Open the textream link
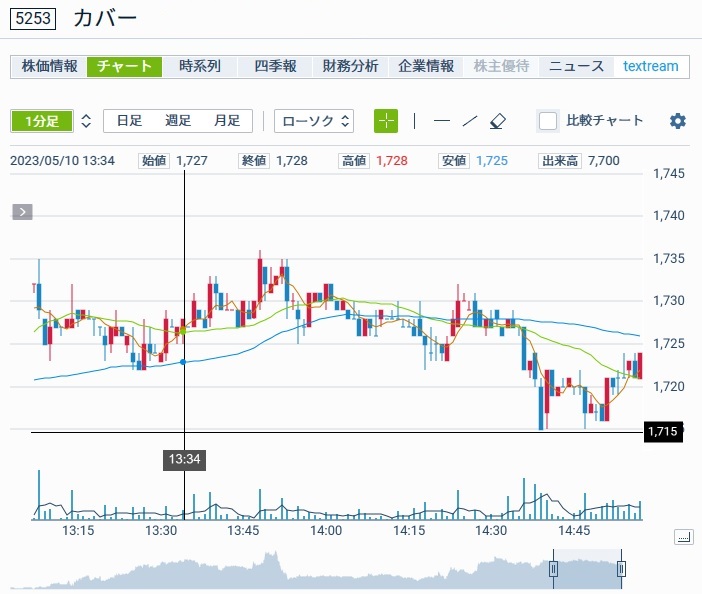 pos(650,66)
